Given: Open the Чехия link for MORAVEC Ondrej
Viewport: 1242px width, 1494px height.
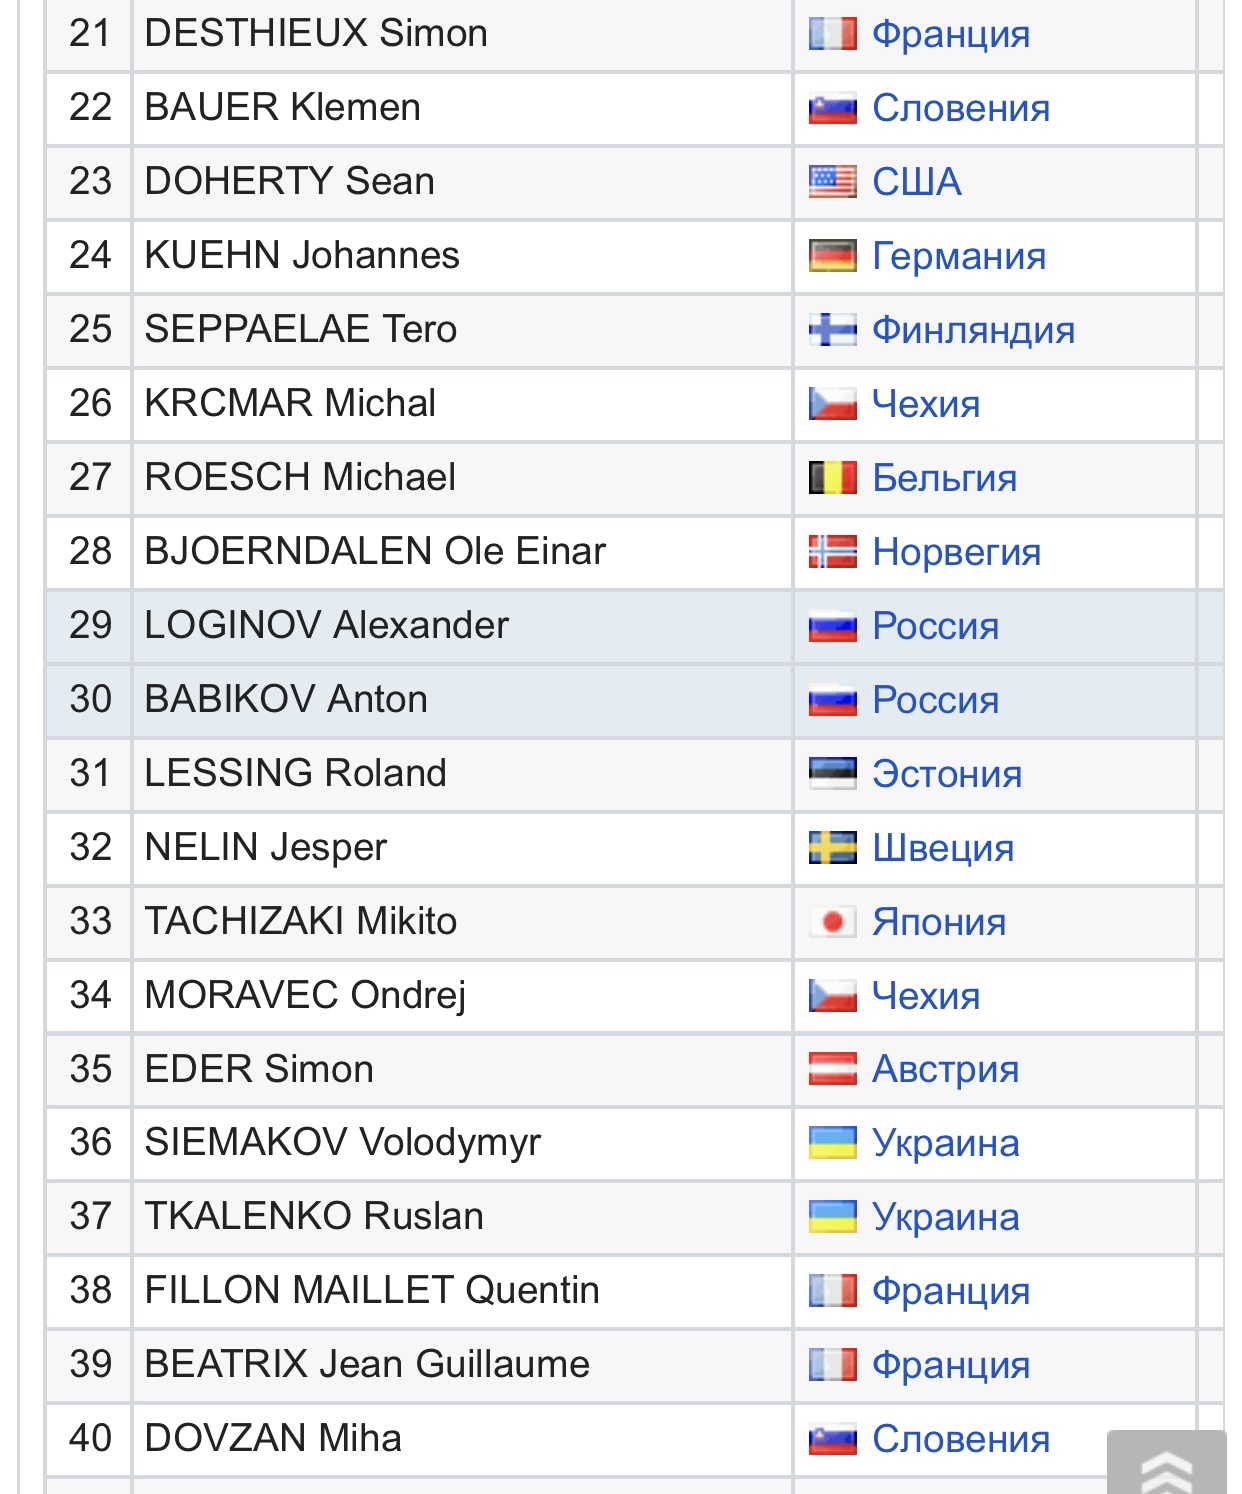Looking at the screenshot, I should [x=926, y=995].
